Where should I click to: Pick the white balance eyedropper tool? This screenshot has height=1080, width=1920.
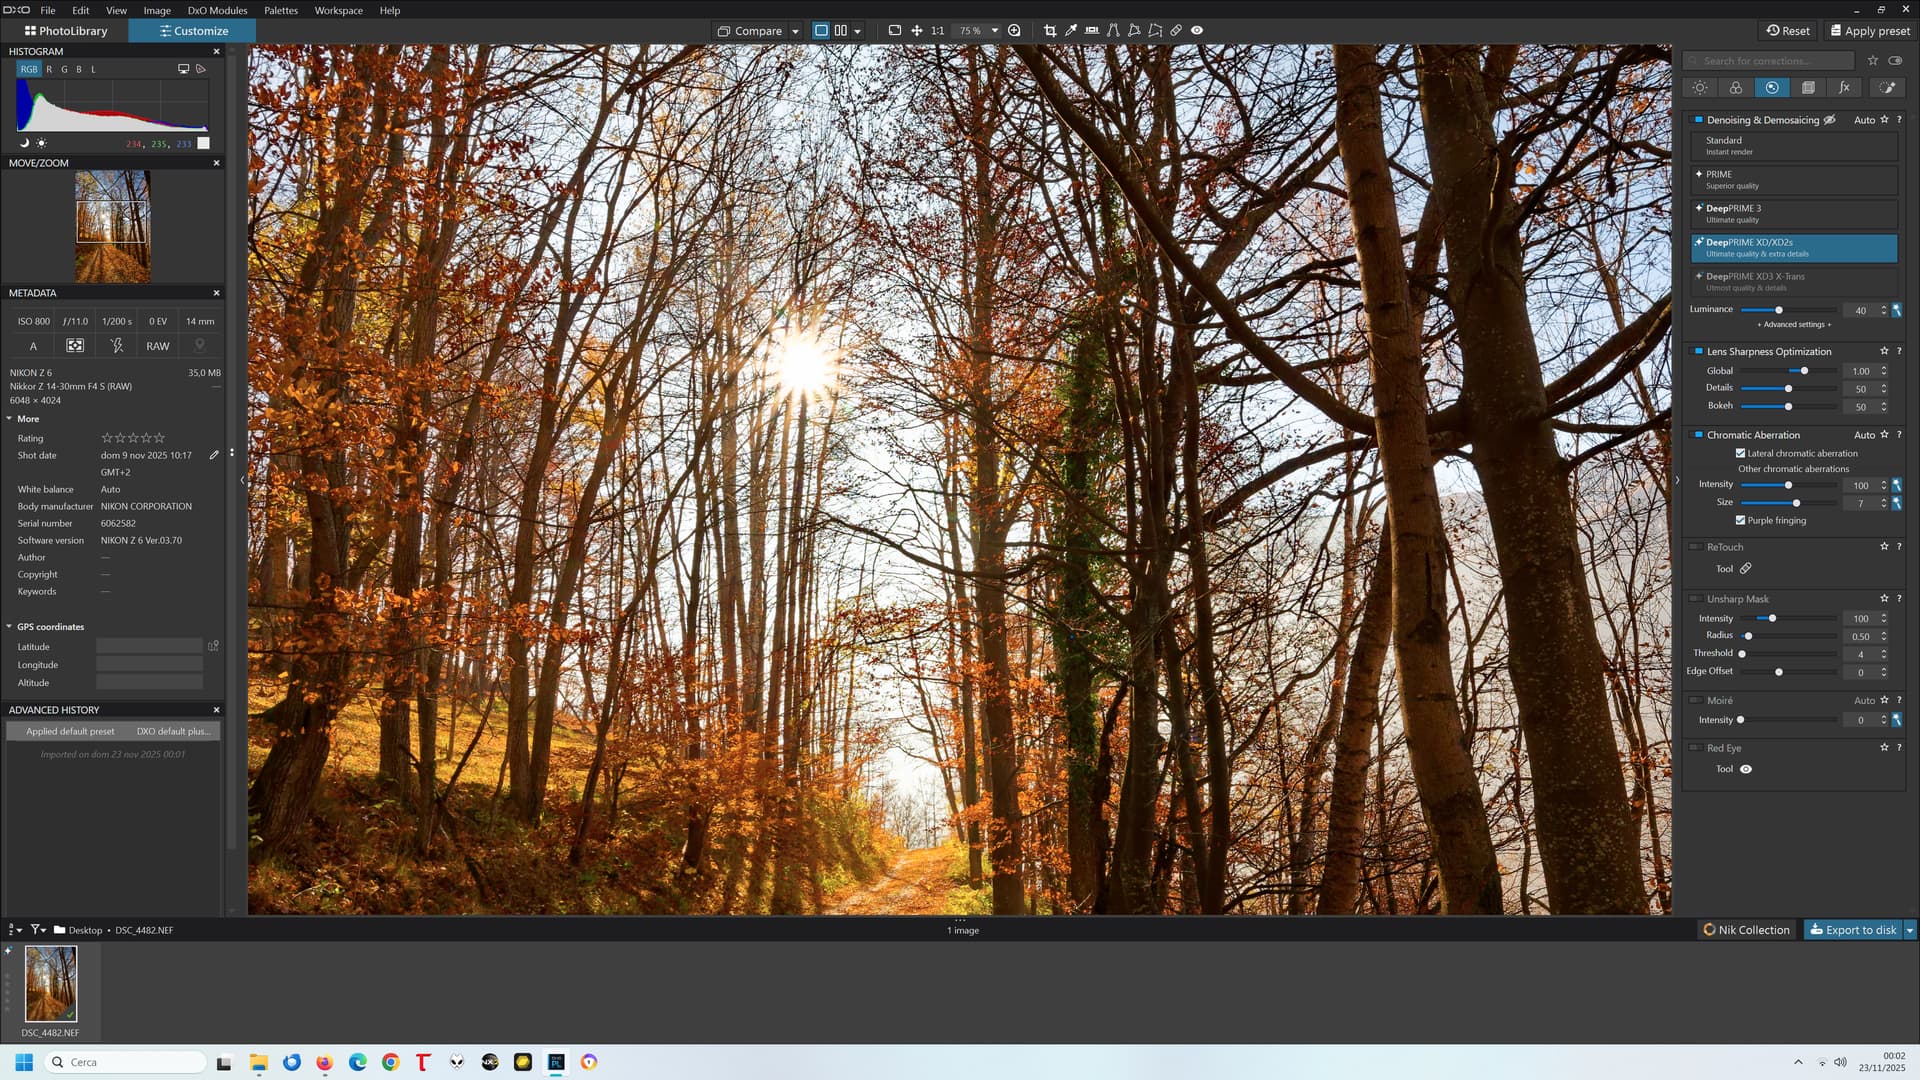coord(1071,31)
